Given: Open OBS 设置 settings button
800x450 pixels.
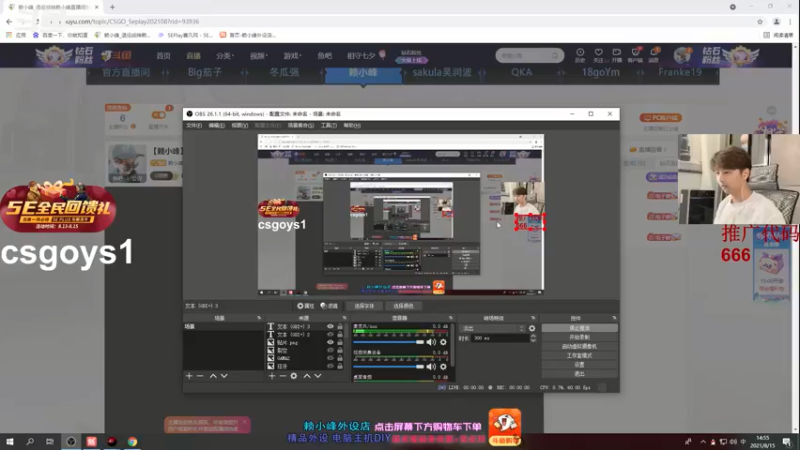Looking at the screenshot, I should point(580,365).
